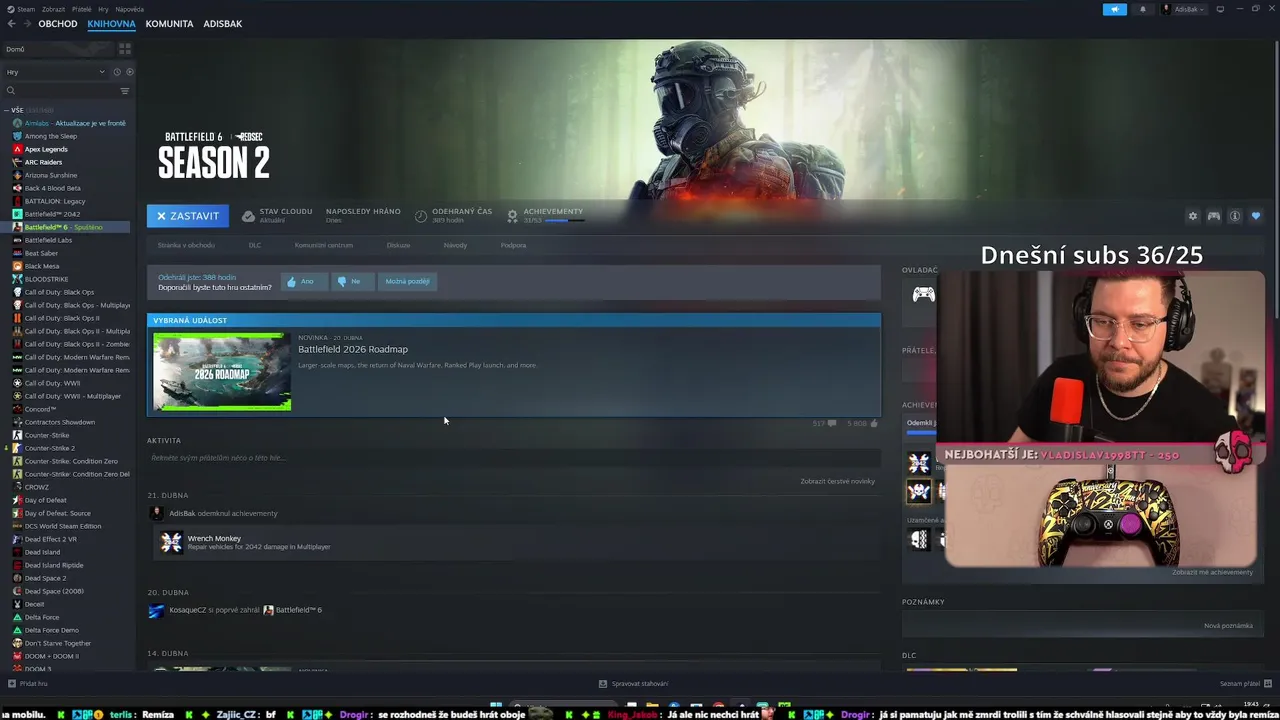
Task: Switch to Big Picture mode icon
Action: [x=1220, y=9]
